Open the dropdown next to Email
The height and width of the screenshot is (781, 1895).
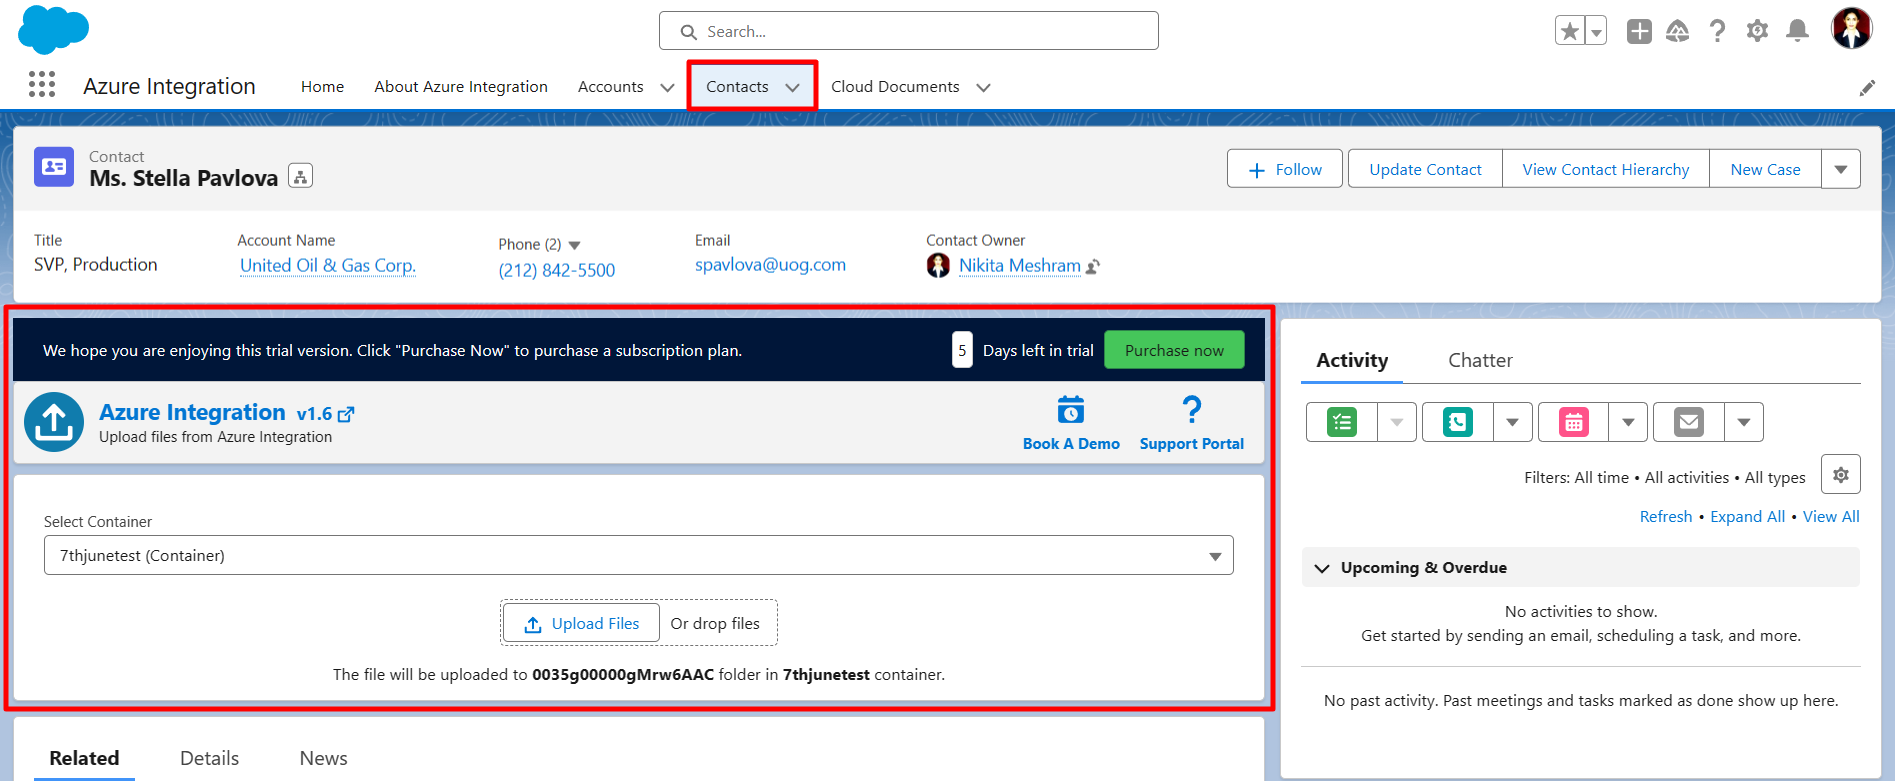1744,422
